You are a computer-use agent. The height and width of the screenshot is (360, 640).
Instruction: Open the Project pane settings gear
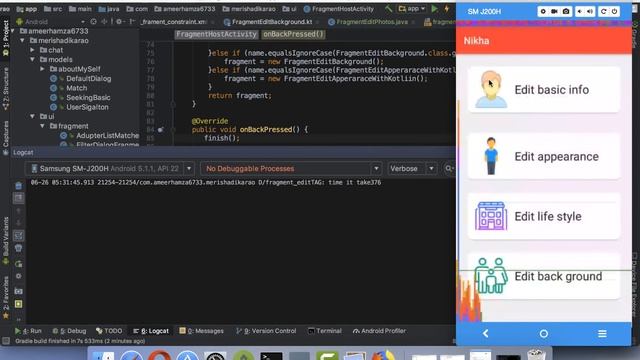click(x=119, y=22)
